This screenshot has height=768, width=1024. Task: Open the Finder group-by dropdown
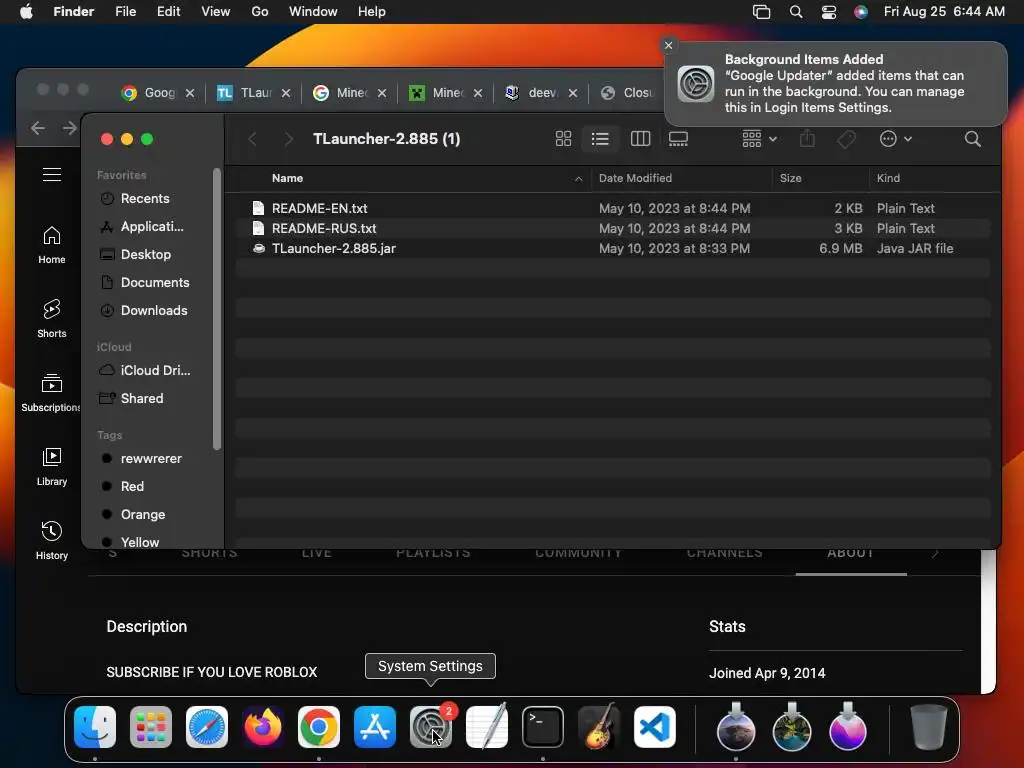coord(759,138)
